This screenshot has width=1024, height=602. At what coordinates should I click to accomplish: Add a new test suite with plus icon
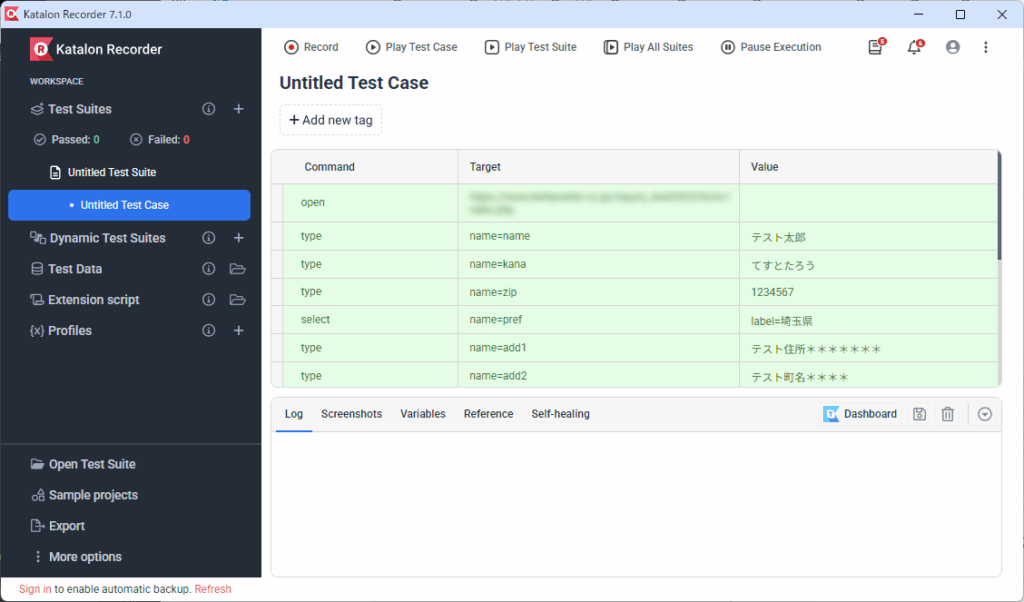coord(238,109)
